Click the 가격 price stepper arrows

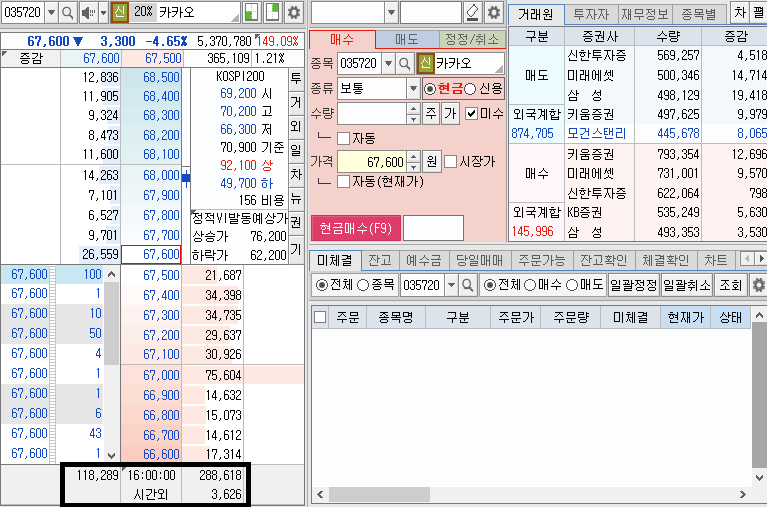tap(413, 161)
